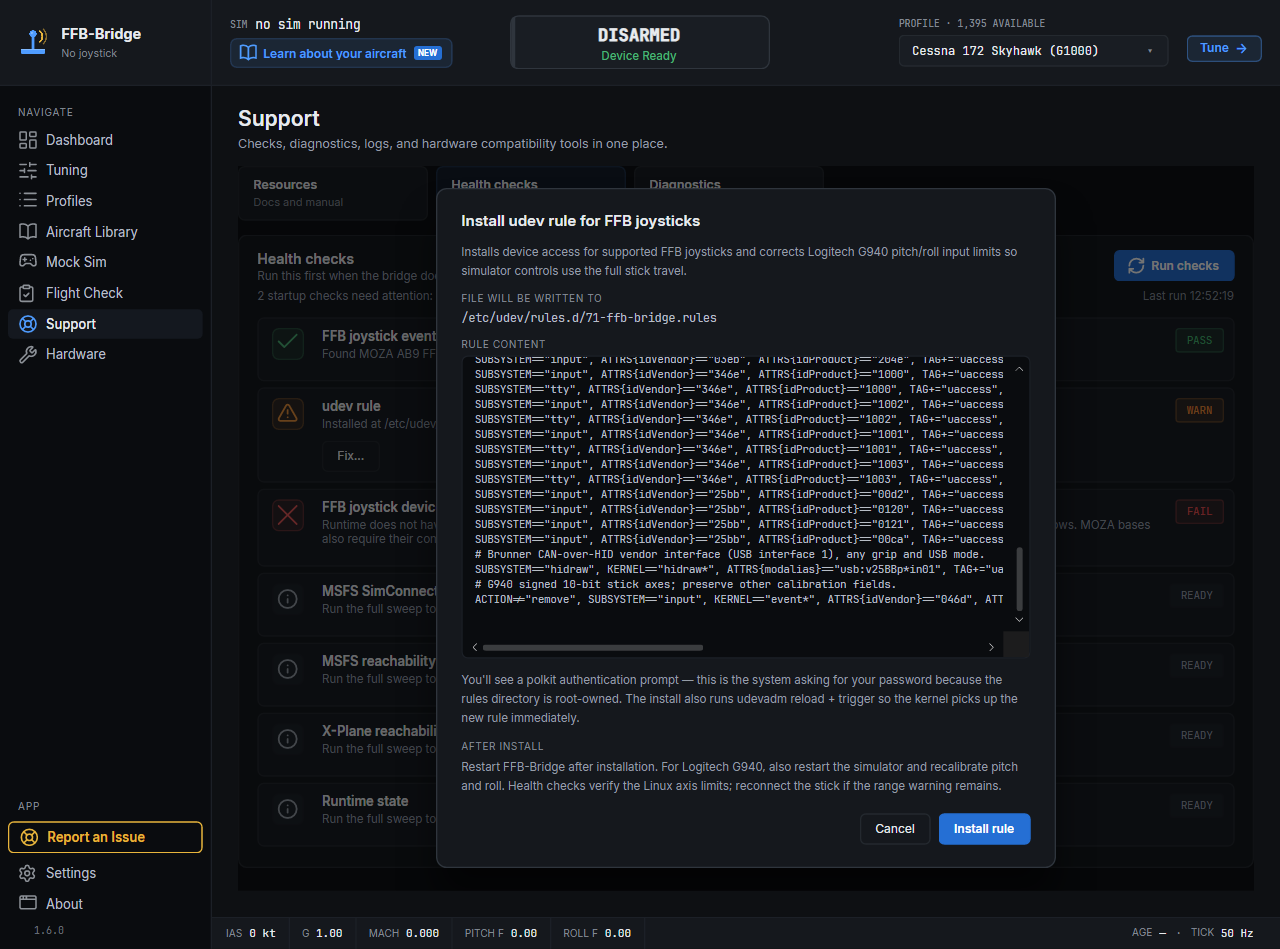The image size is (1280, 949).
Task: Switch to the Resources tab
Action: point(333,192)
